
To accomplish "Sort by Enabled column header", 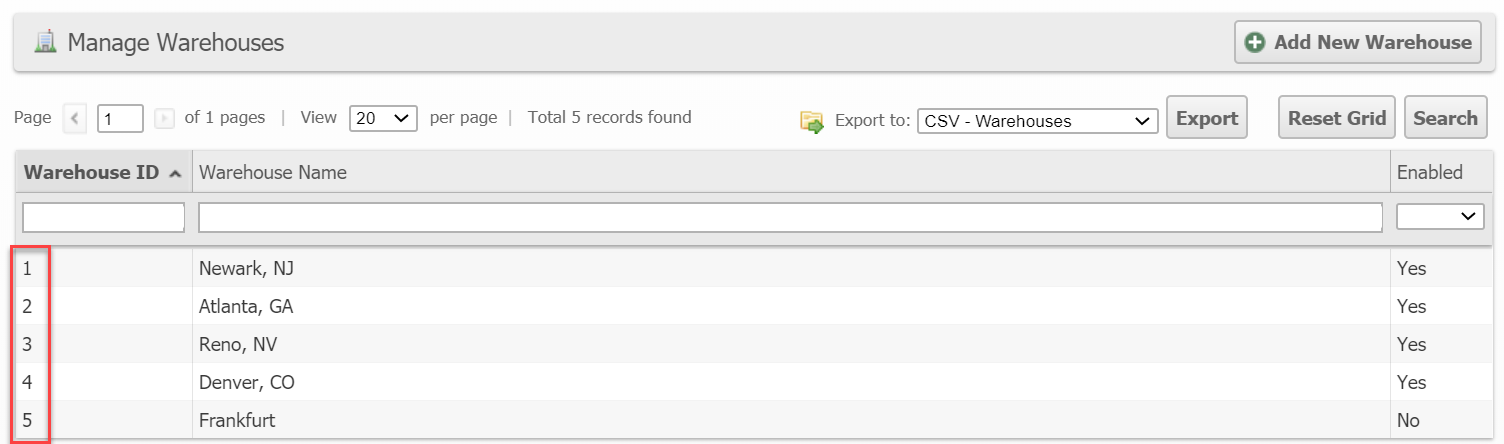I will pyautogui.click(x=1429, y=172).
